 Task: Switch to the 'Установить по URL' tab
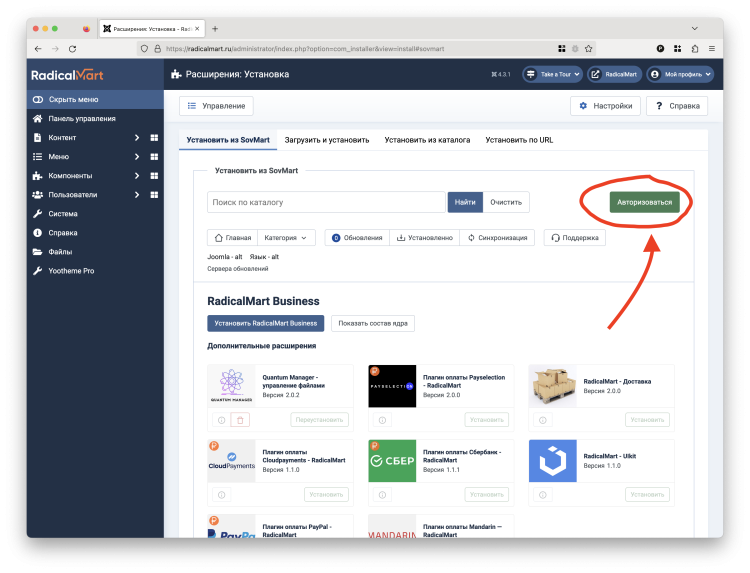pos(519,141)
